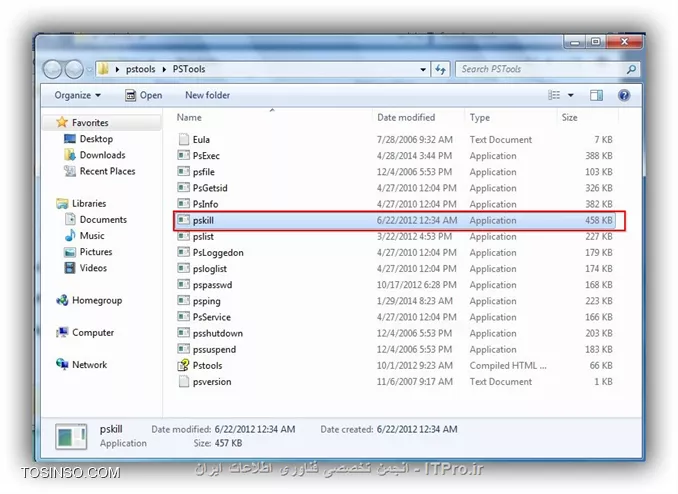Click the search magnifier icon
The width and height of the screenshot is (678, 494).
pyautogui.click(x=631, y=69)
